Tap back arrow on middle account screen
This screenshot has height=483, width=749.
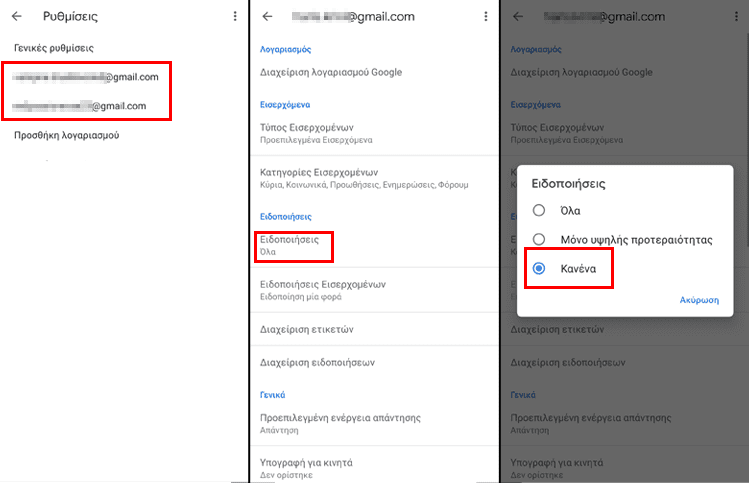point(268,17)
